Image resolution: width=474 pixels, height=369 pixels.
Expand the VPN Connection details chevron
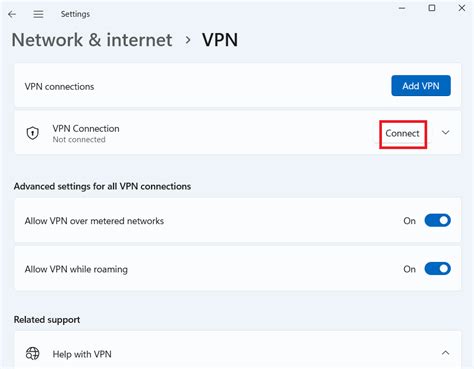tap(446, 133)
